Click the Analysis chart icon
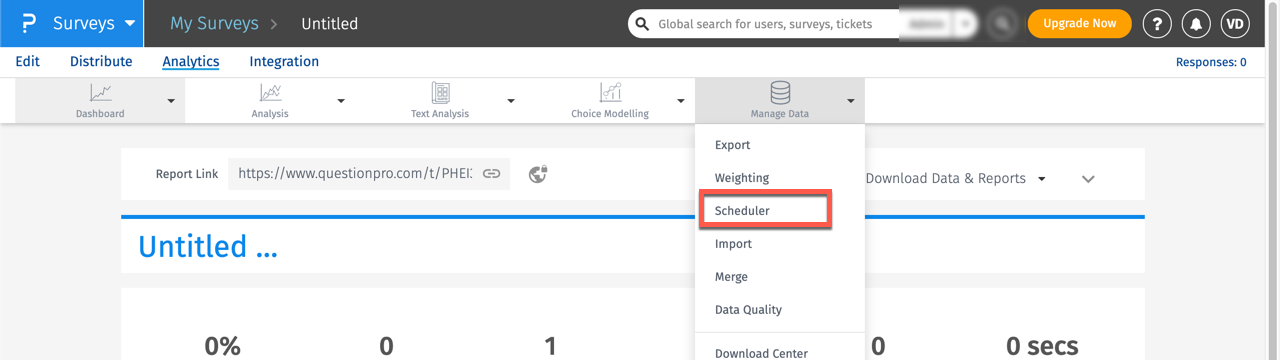 click(270, 93)
